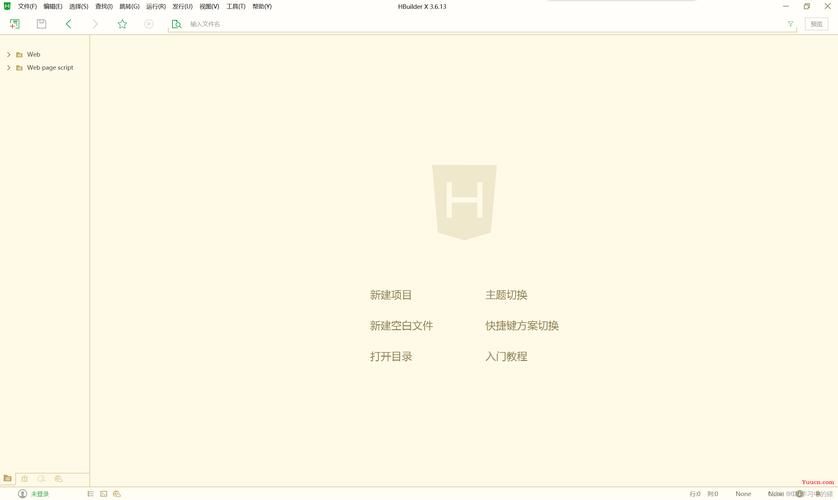
Task: Click the None syntax label in status bar
Action: pos(743,494)
